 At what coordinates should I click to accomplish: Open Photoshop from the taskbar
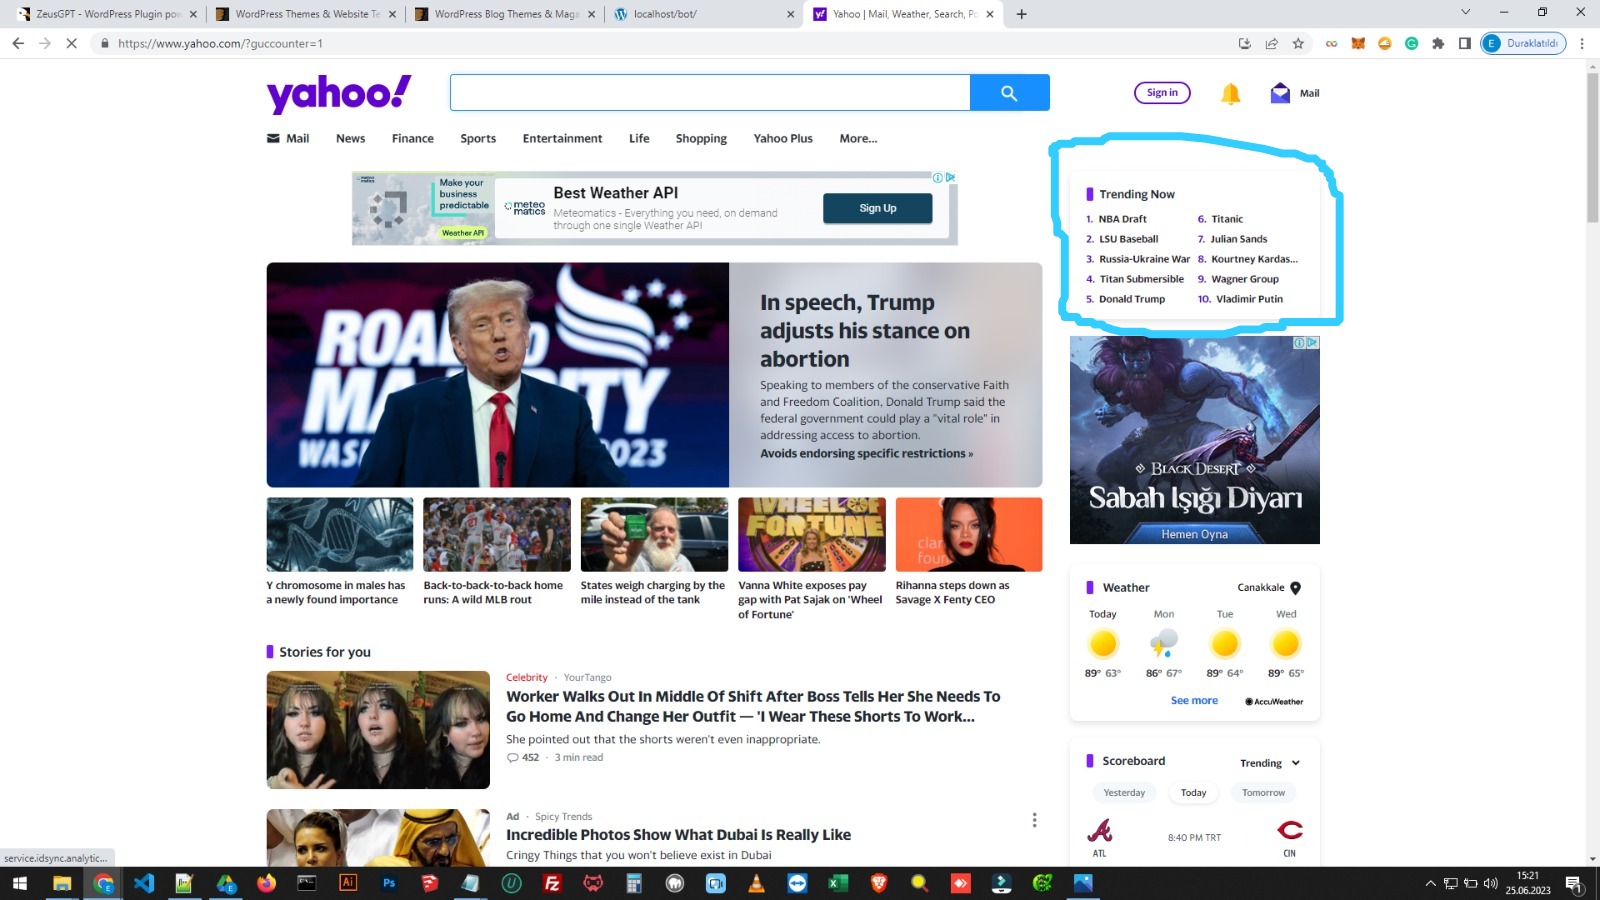389,883
